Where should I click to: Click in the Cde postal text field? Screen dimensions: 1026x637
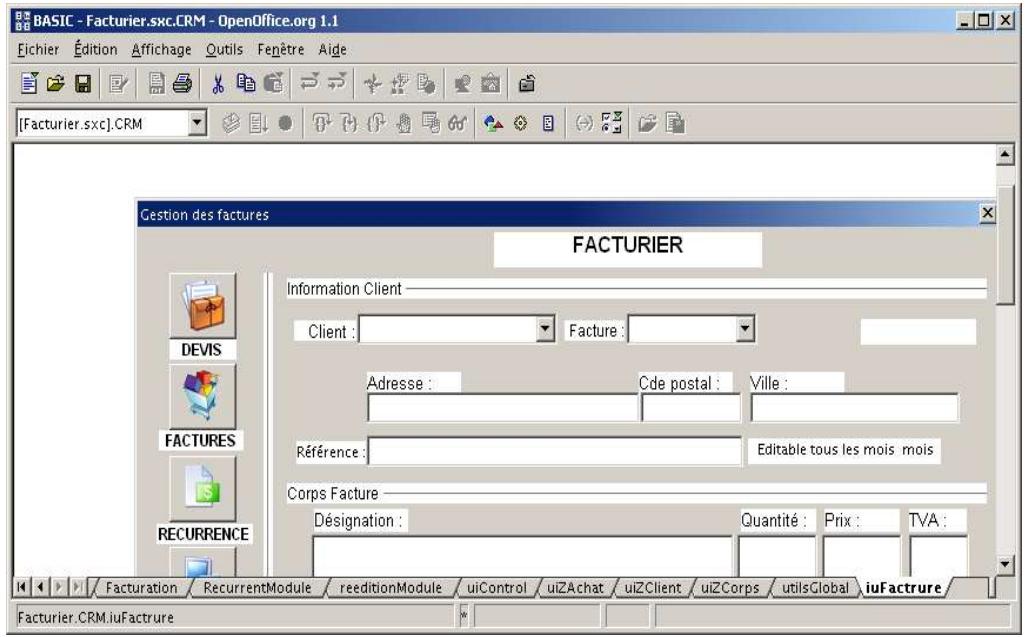pos(691,408)
